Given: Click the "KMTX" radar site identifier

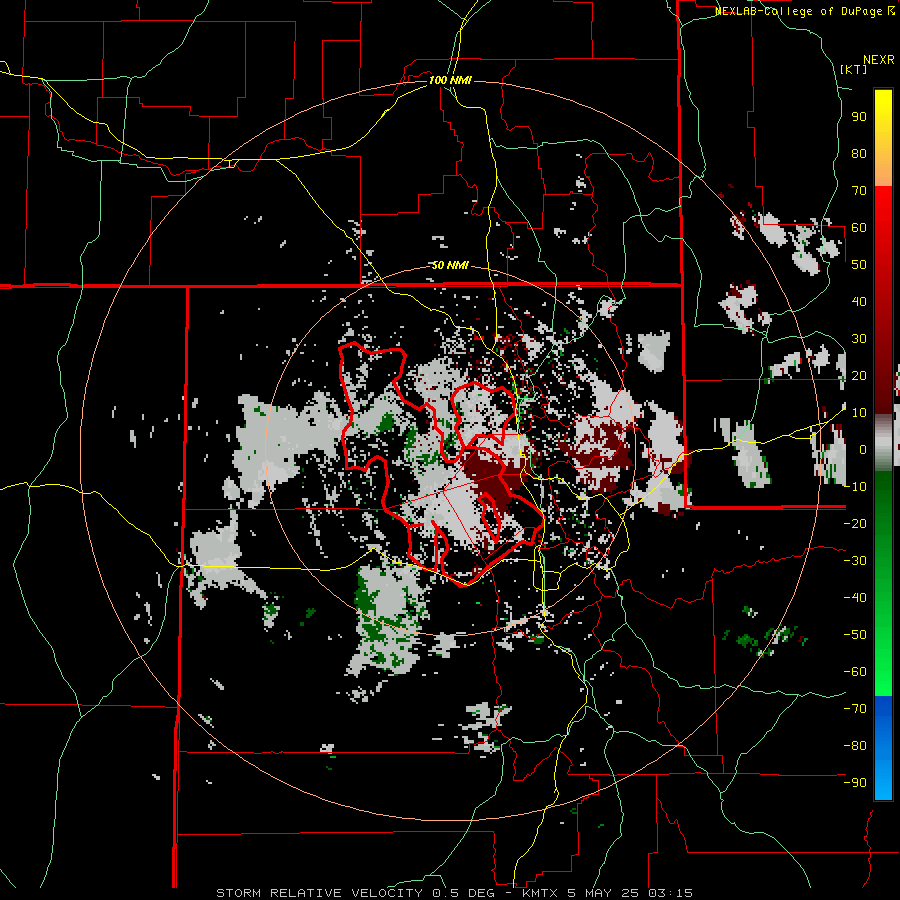Looking at the screenshot, I should (x=542, y=893).
